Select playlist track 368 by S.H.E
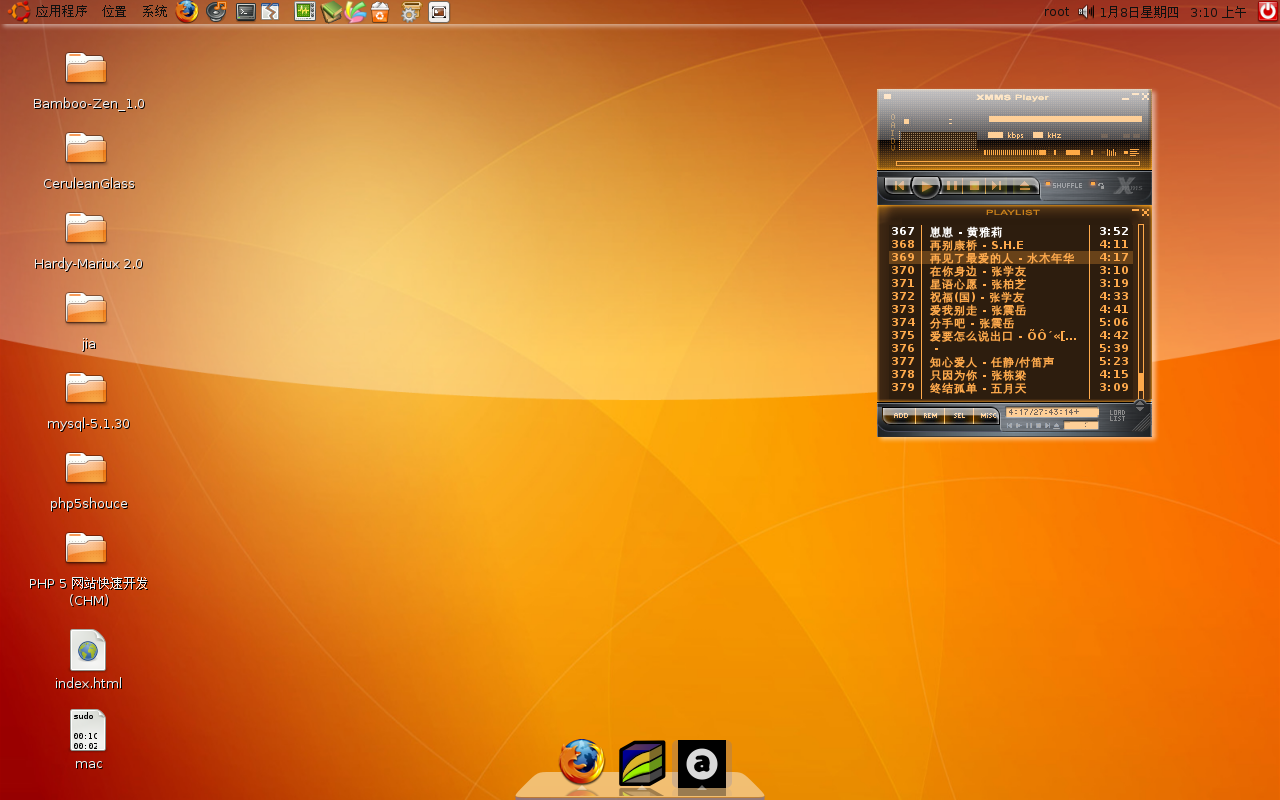 pos(1010,245)
